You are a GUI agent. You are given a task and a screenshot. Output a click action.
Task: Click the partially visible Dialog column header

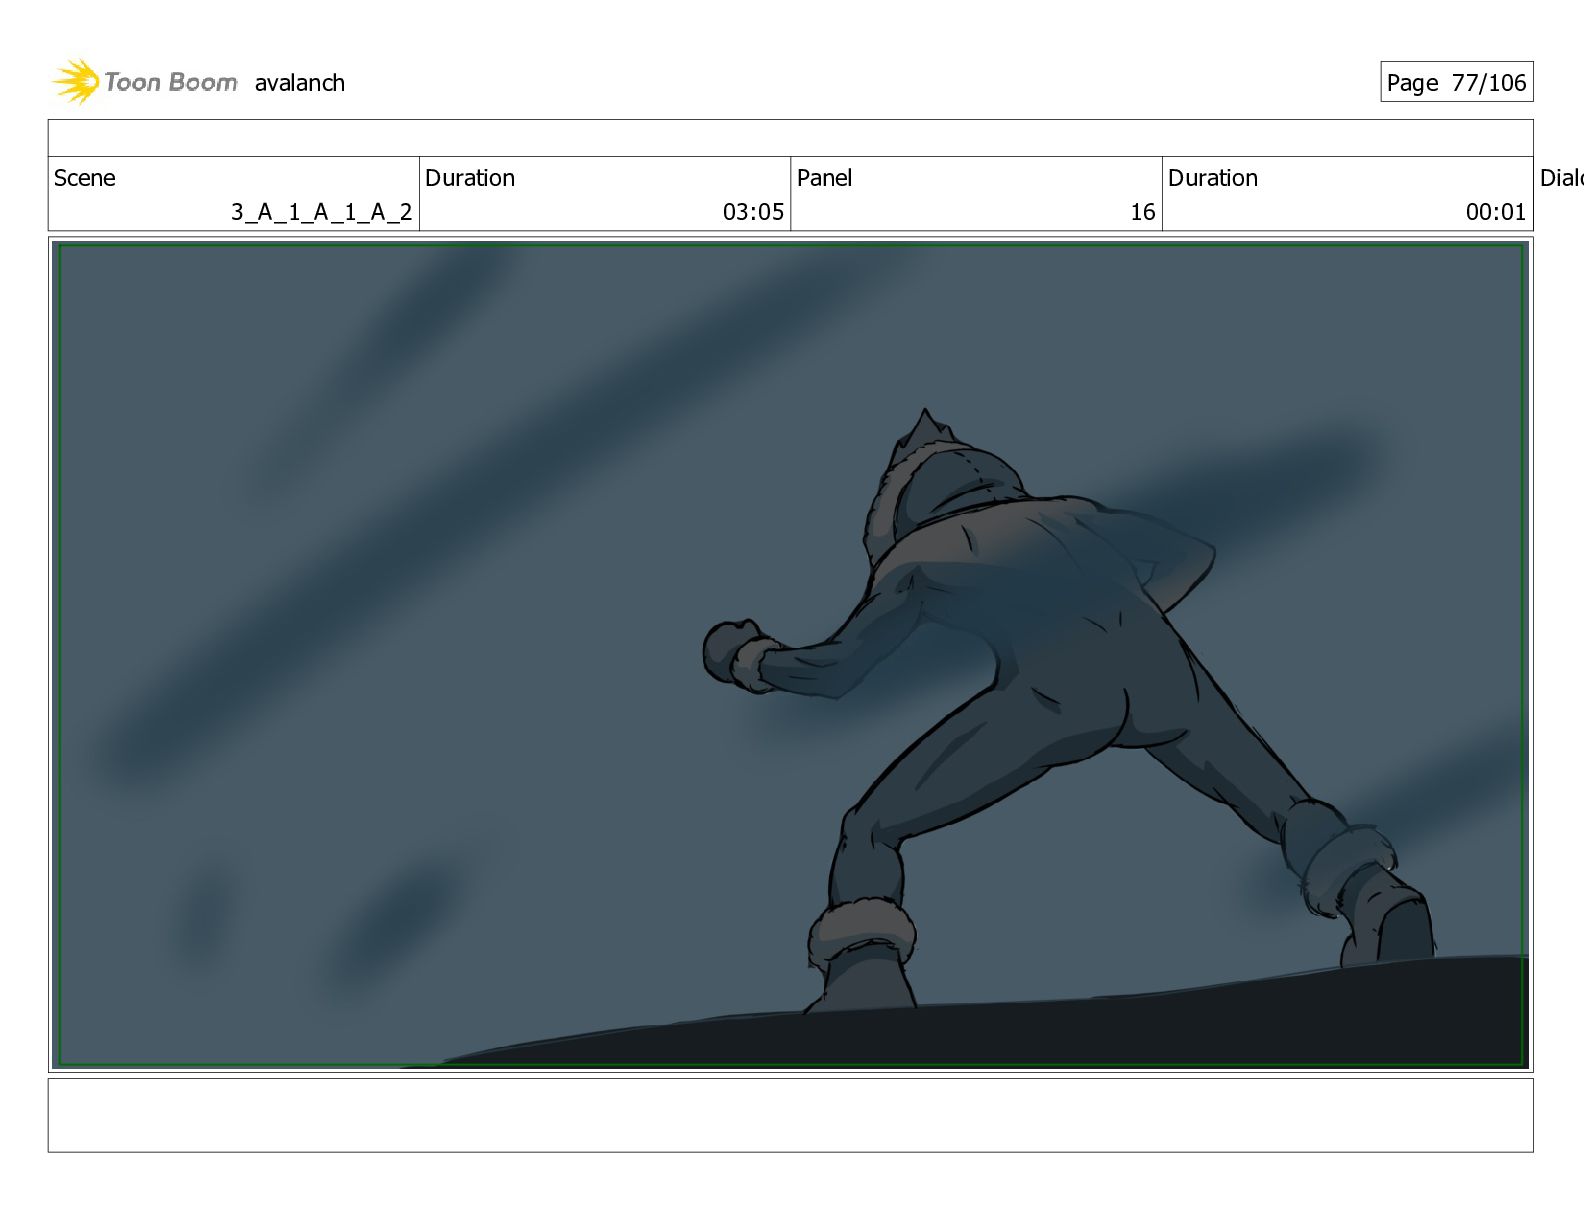[1561, 178]
